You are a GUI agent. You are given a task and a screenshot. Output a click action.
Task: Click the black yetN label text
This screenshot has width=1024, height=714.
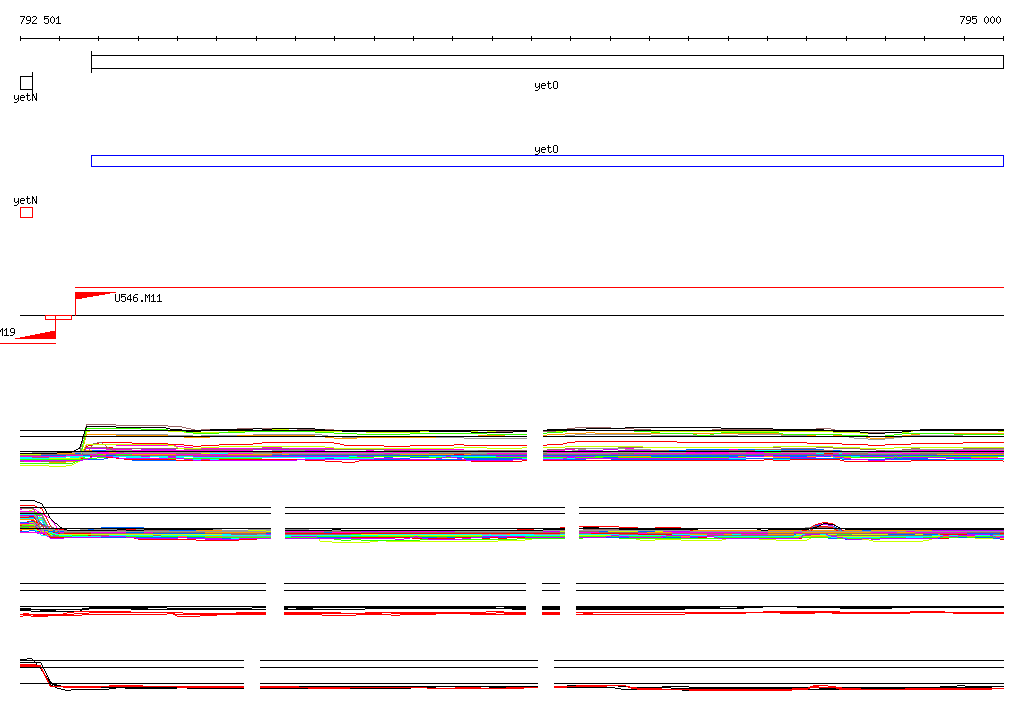(25, 97)
